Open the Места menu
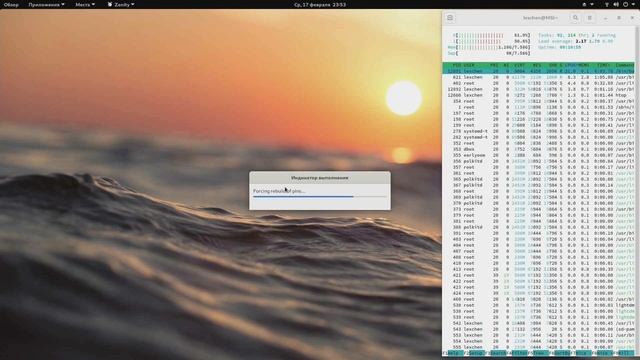The width and height of the screenshot is (640, 360). pos(85,4)
